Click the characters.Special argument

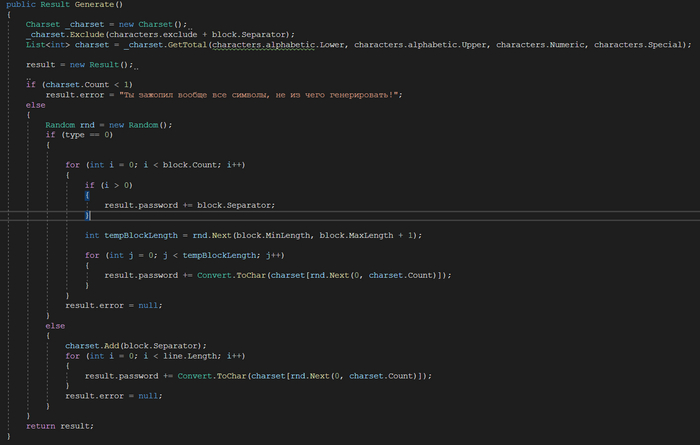pos(638,45)
